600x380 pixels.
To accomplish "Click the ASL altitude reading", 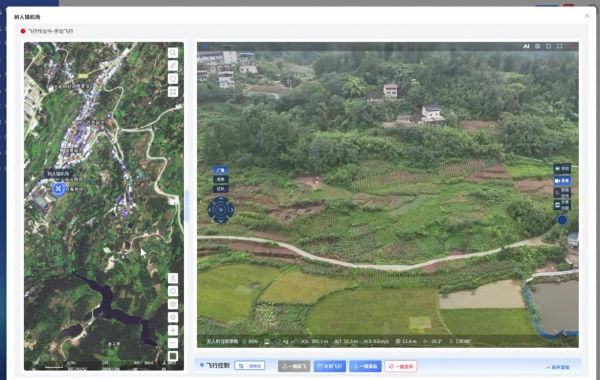I will 315,341.
